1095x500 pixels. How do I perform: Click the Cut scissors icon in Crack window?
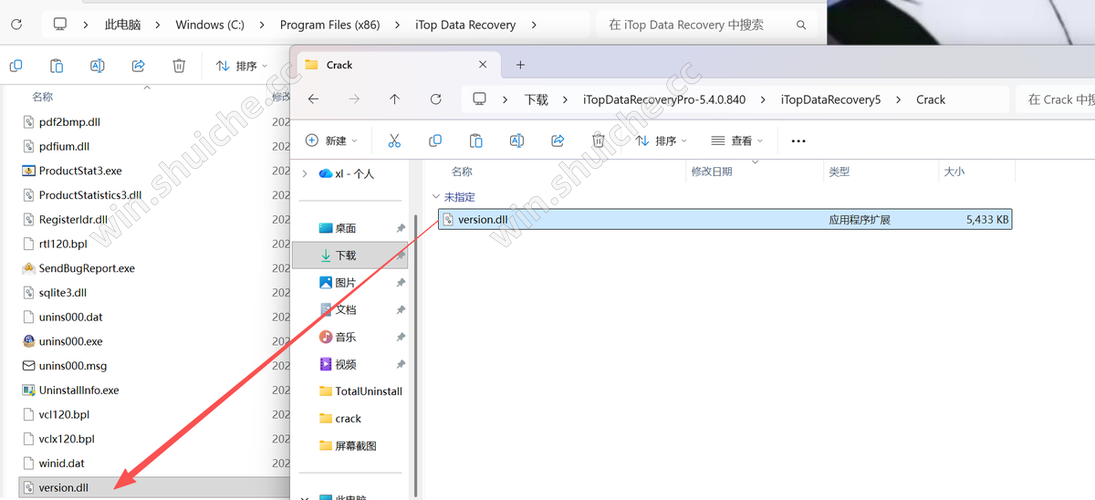(394, 141)
